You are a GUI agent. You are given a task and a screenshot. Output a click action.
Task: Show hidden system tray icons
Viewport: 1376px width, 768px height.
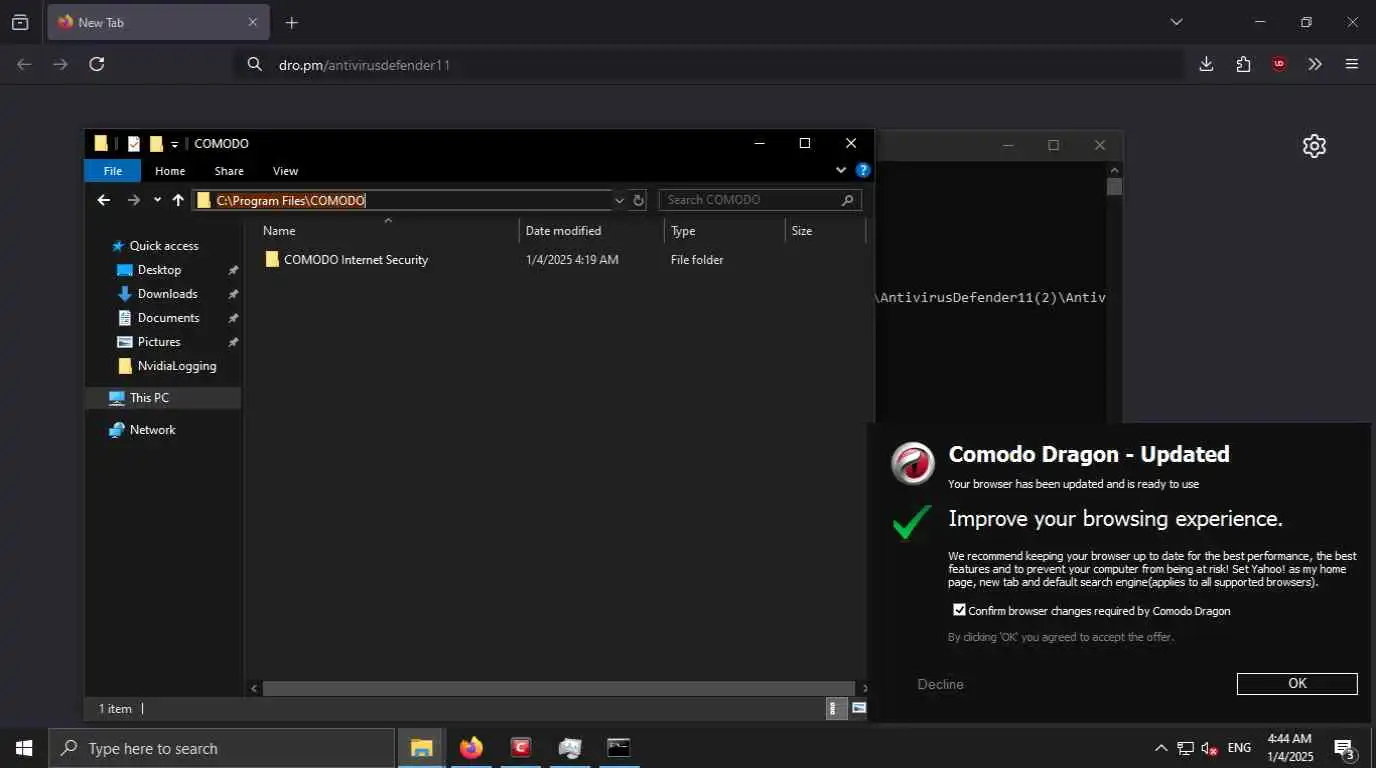point(1161,748)
